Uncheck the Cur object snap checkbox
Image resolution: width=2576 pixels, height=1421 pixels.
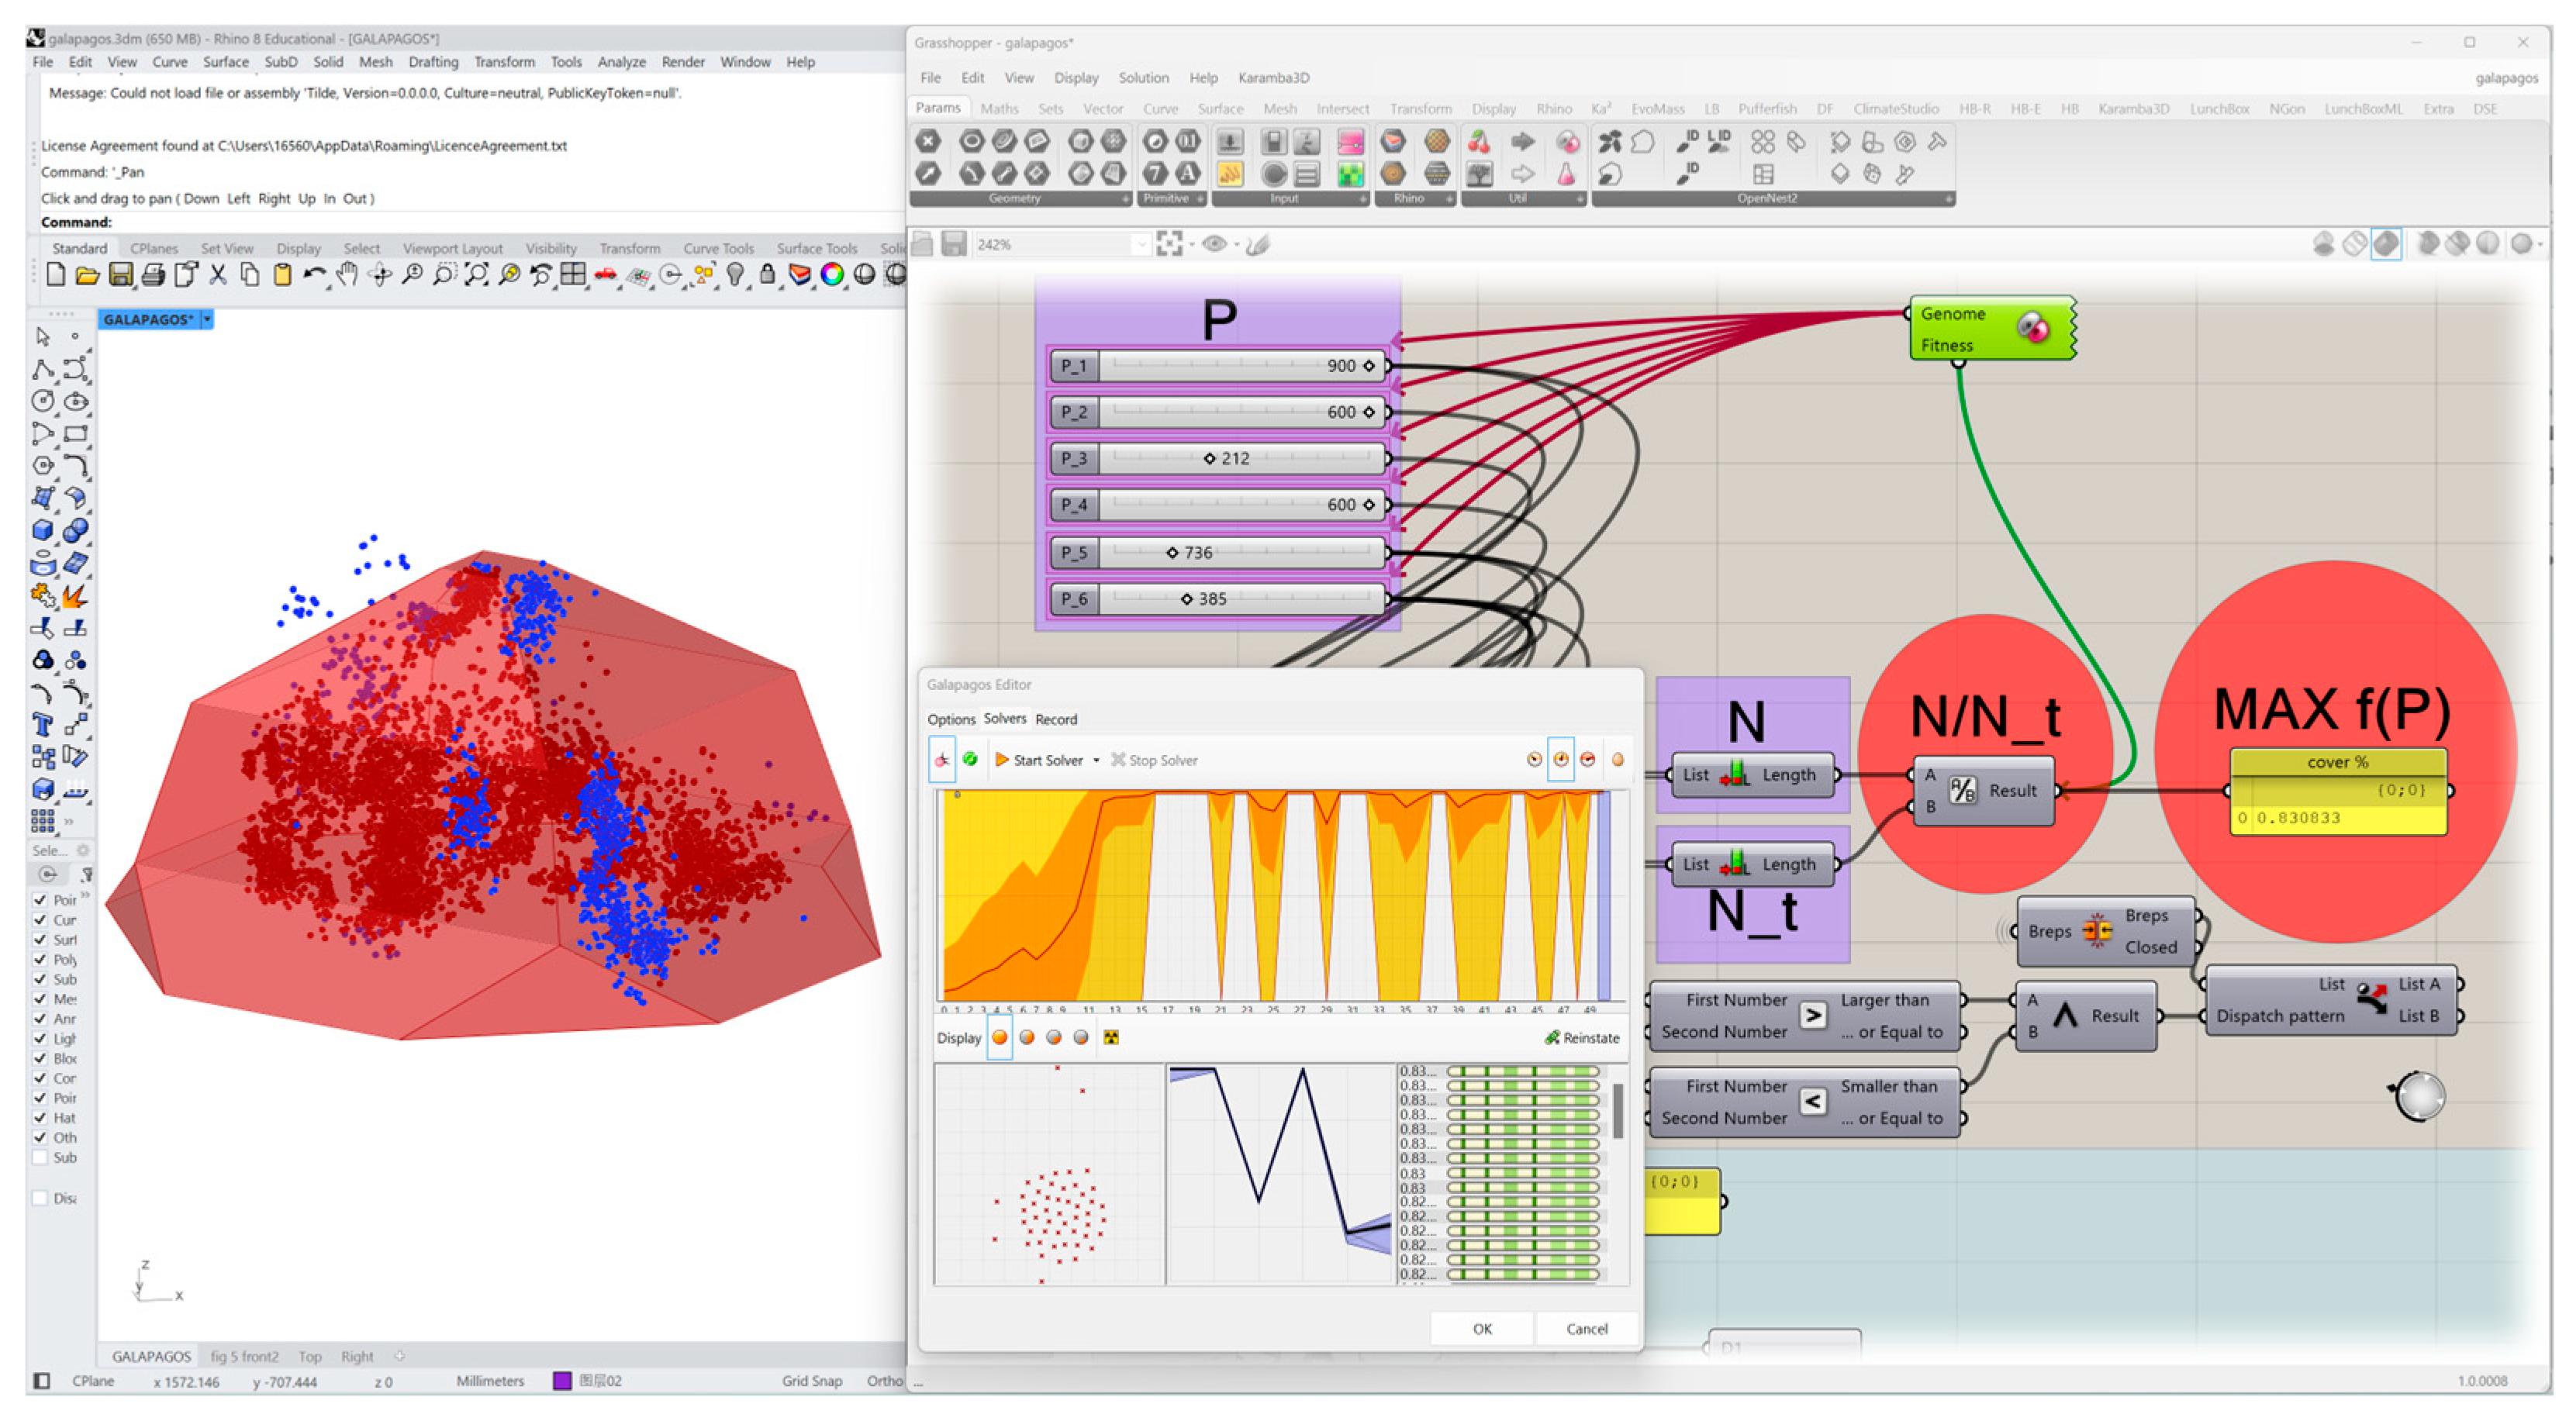coord(40,920)
